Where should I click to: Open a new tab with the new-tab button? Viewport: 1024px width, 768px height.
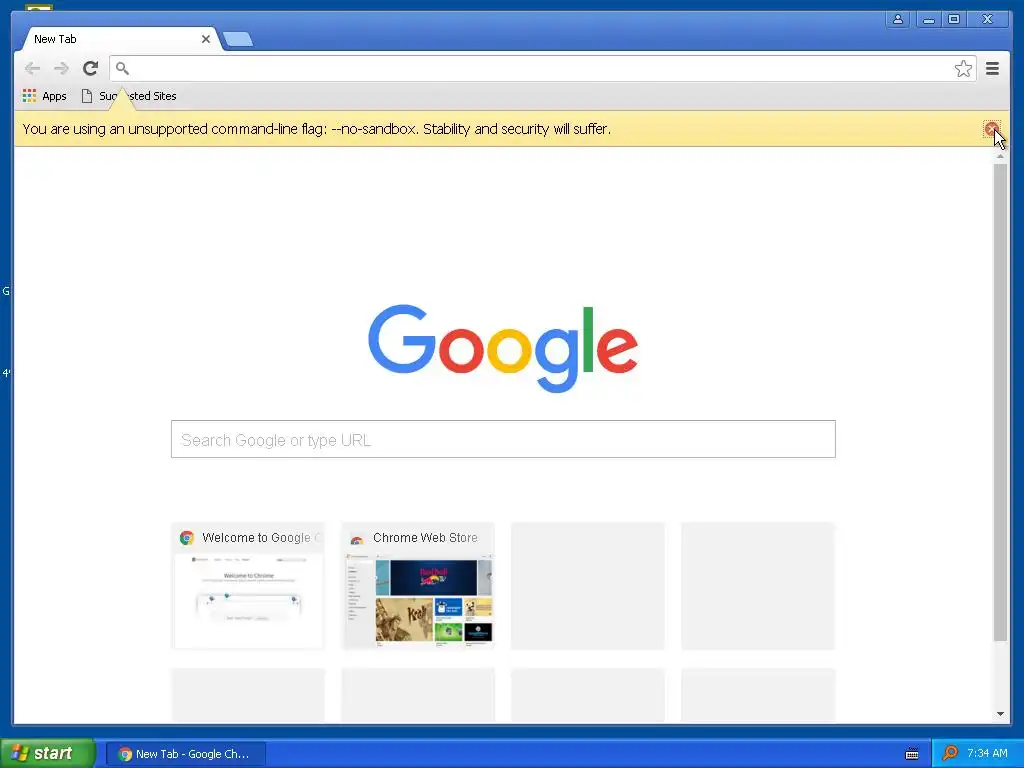(238, 40)
